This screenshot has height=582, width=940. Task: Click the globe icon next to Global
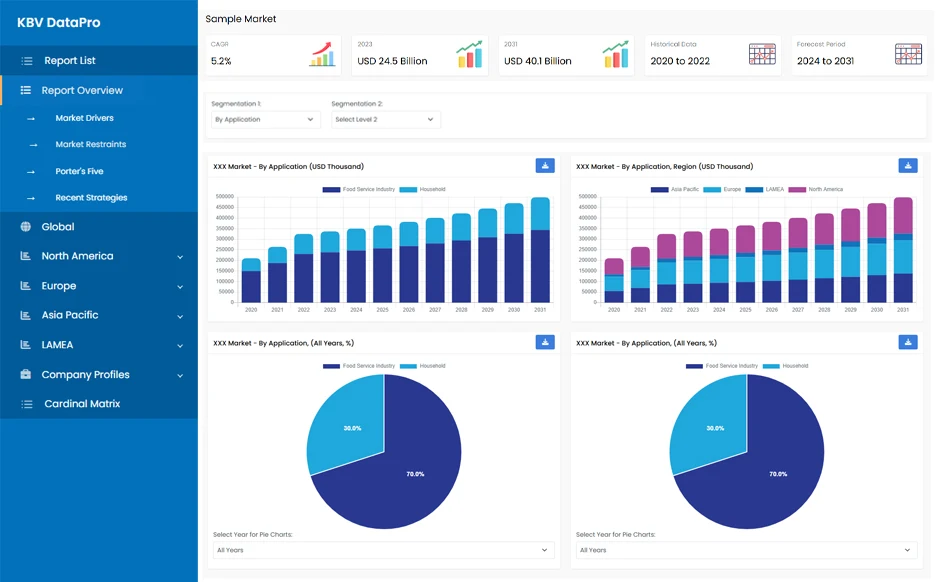pyautogui.click(x=26, y=227)
